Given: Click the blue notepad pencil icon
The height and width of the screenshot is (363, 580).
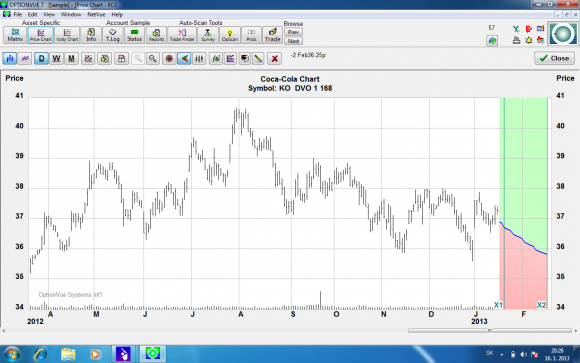Looking at the screenshot, I should (541, 28).
